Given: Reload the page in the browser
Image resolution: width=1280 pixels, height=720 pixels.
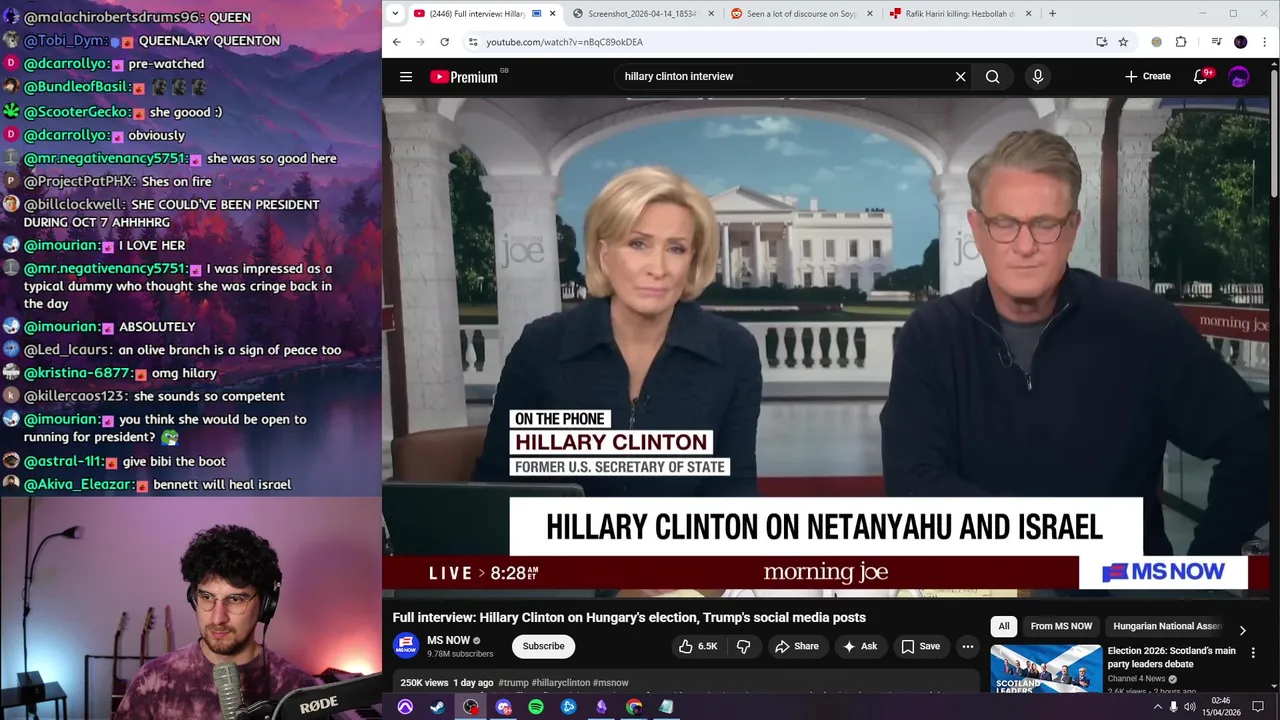Looking at the screenshot, I should (x=444, y=42).
